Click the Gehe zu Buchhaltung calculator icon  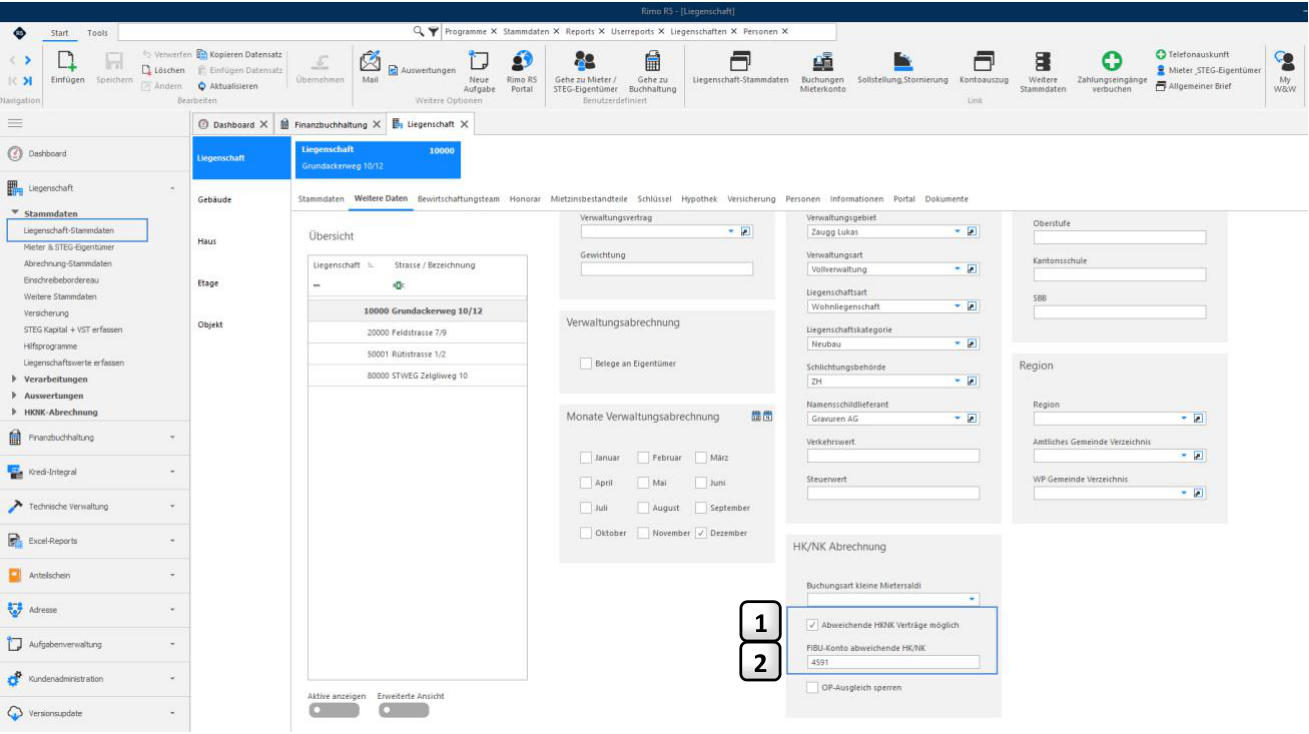coord(652,61)
